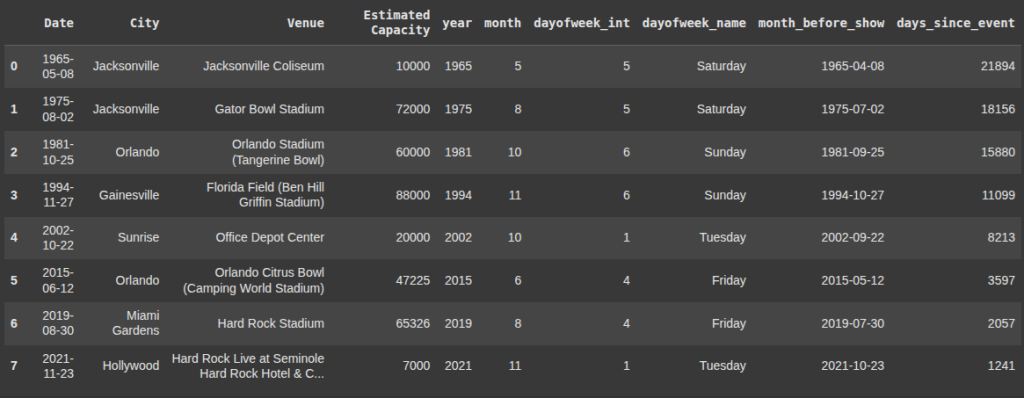This screenshot has width=1024, height=398.
Task: Select the date cell 2002-10-22
Action: (58, 238)
